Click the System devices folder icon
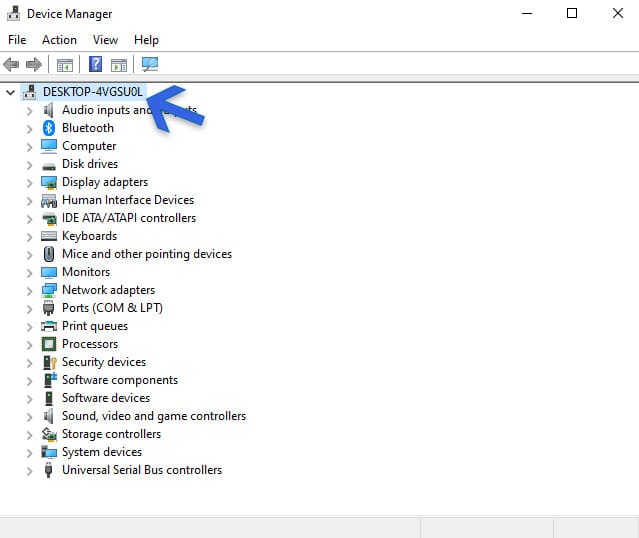The width and height of the screenshot is (639, 538). (x=49, y=452)
